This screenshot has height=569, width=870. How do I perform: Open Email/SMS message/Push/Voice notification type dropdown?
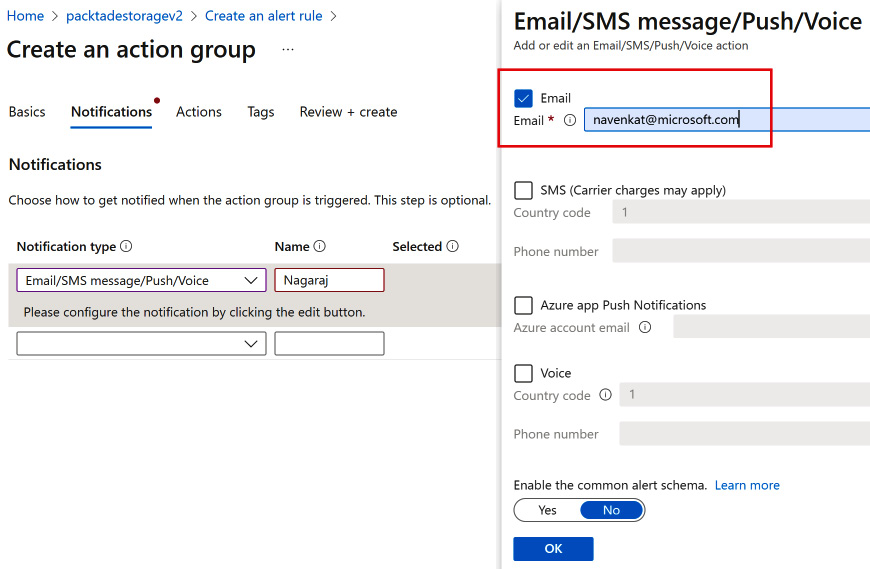(141, 281)
